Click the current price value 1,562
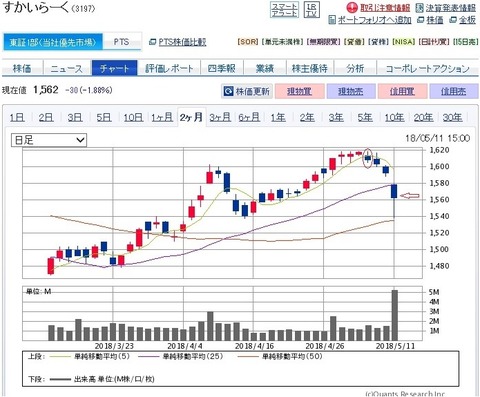Viewport: 480px width, 397px height. tap(46, 90)
